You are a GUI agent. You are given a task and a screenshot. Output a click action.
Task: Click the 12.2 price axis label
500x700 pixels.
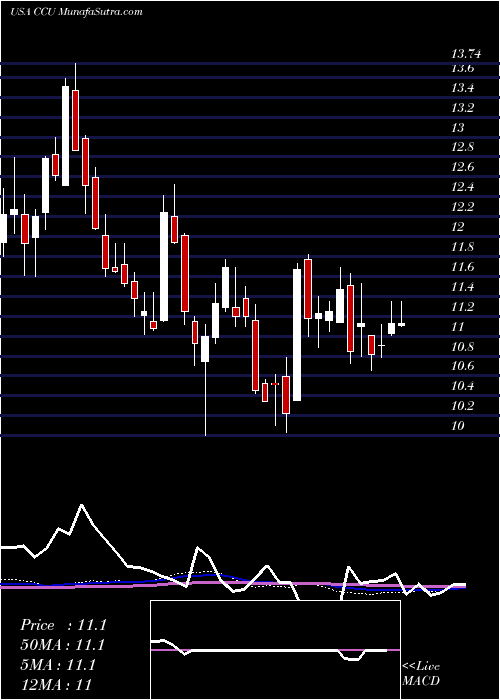pyautogui.click(x=462, y=208)
